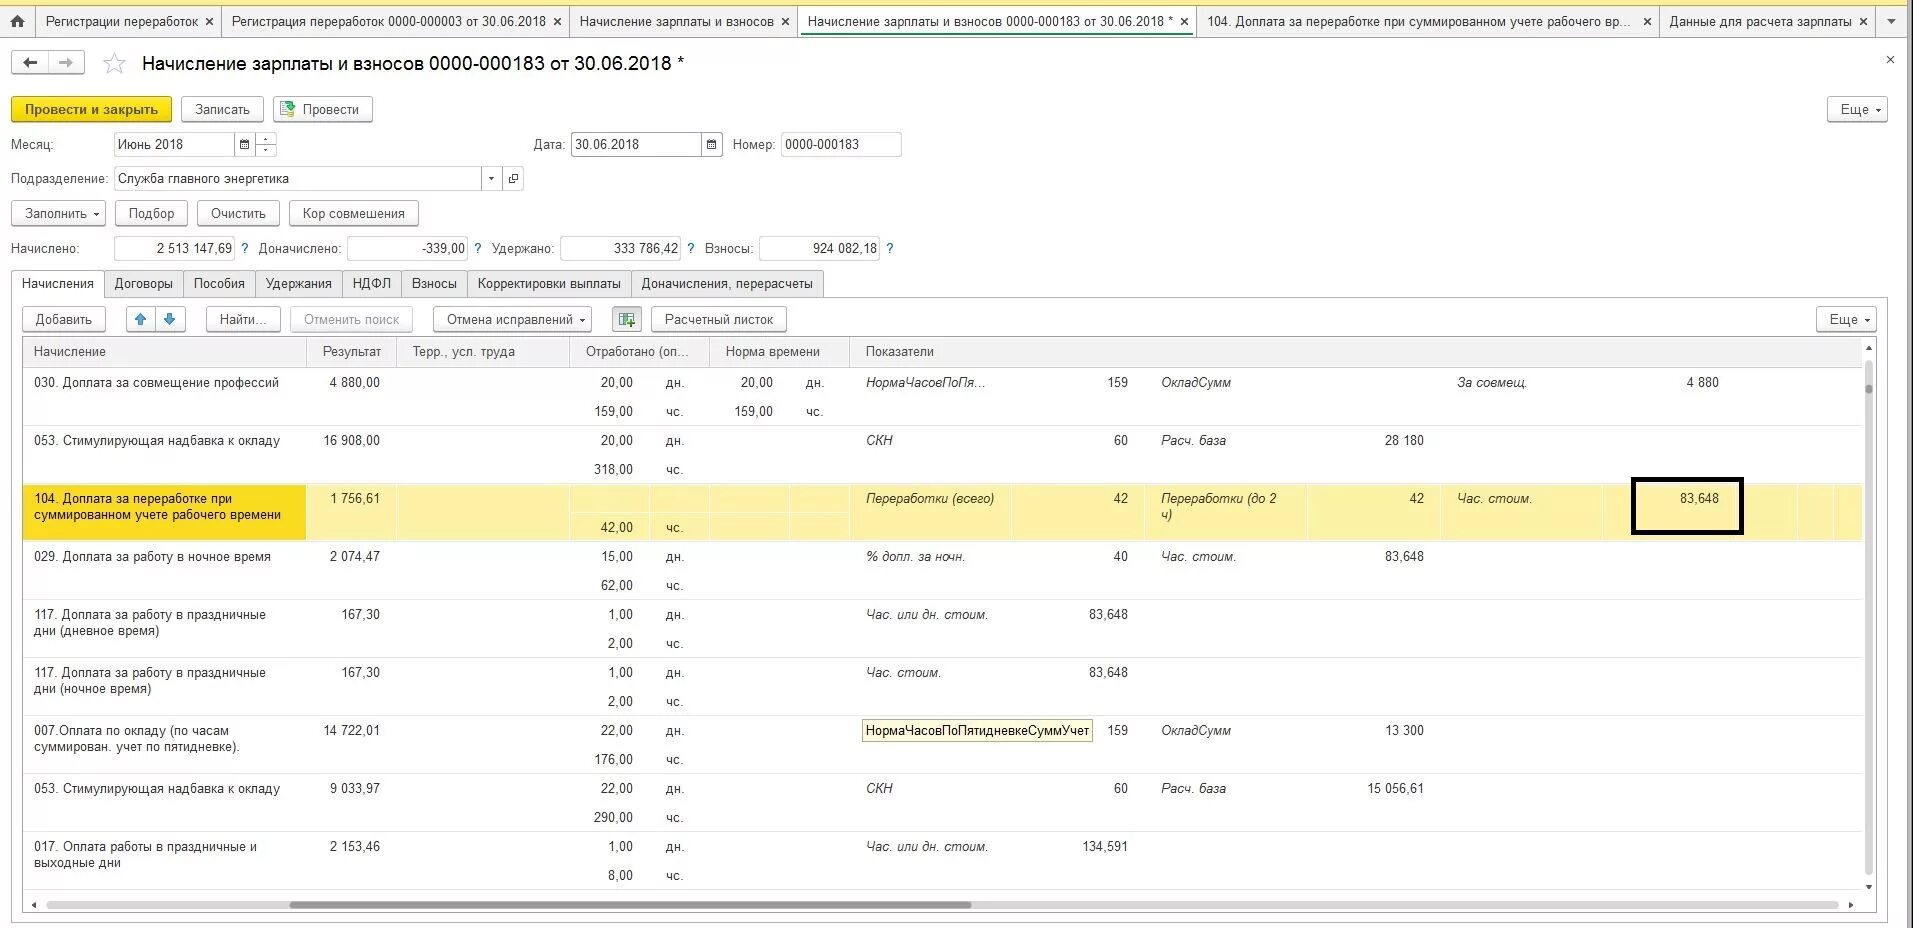This screenshot has height=928, width=1913.
Task: Open the home page icon tab
Action: [17, 20]
